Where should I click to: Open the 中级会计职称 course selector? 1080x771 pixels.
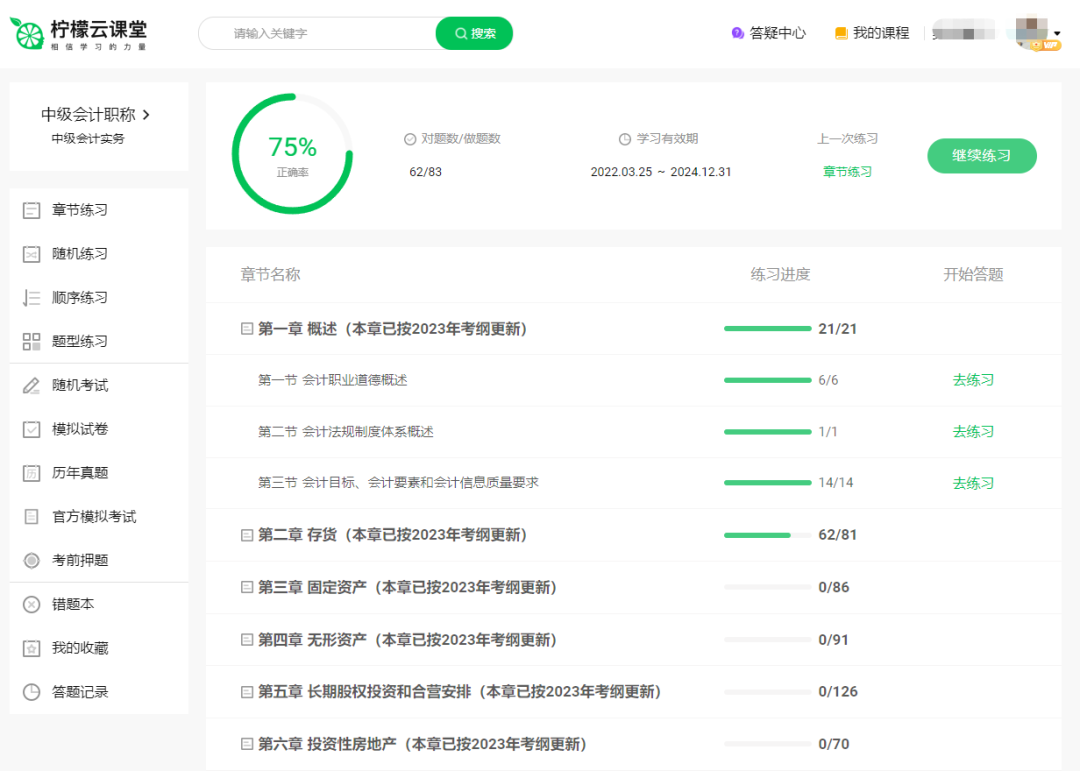[95, 114]
